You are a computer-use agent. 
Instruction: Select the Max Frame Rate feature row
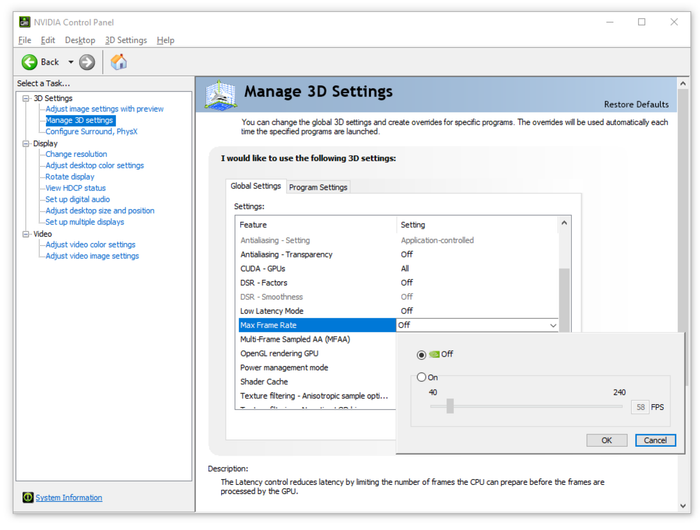coord(317,325)
